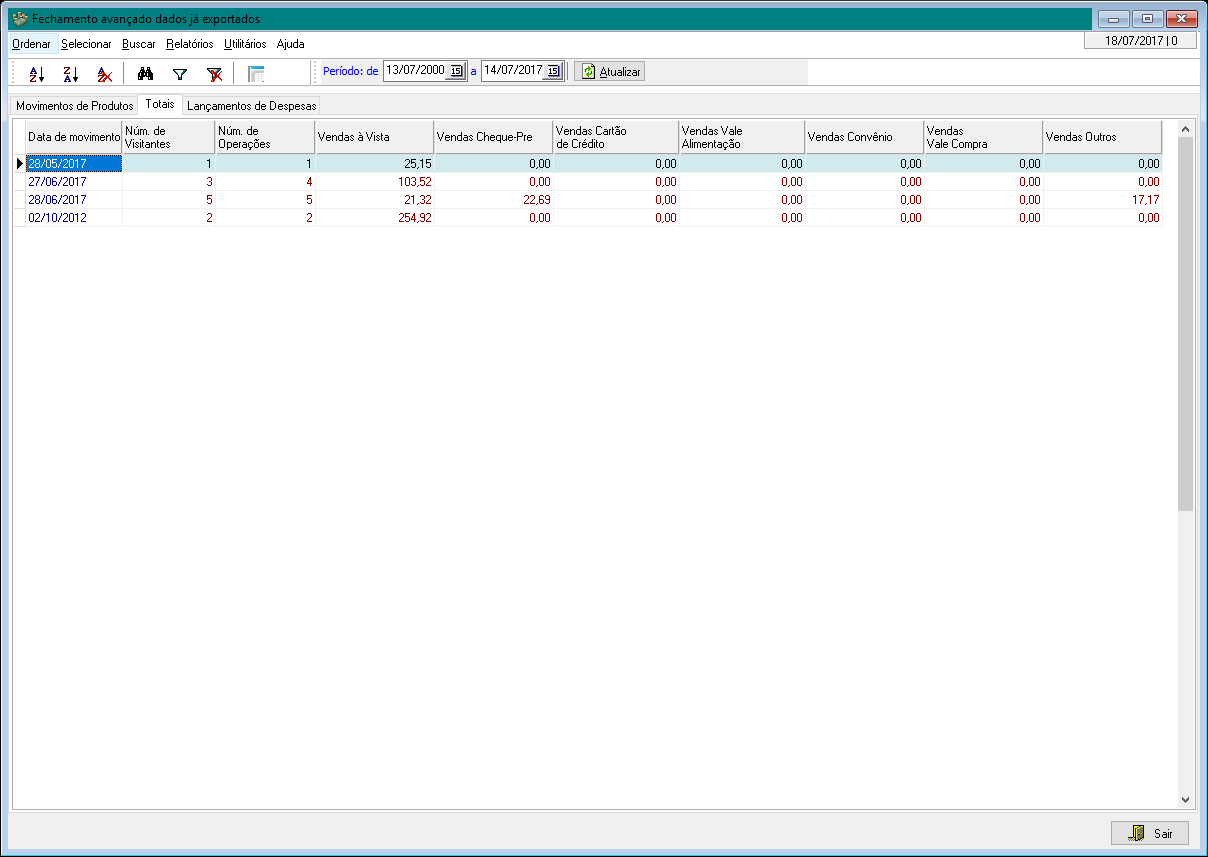Click the 17,17 Vendas Outros cell

pos(1103,200)
